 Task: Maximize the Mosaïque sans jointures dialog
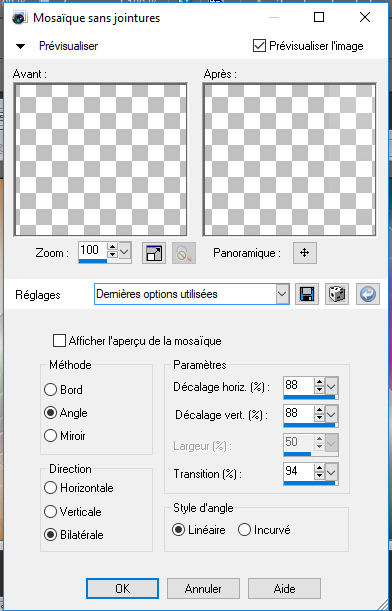click(x=319, y=17)
